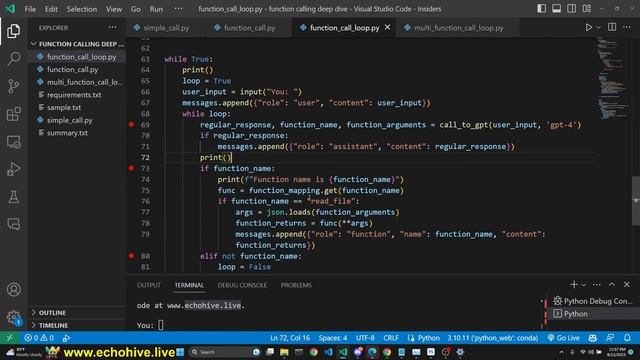The height and width of the screenshot is (360, 640).
Task: Open the View menu
Action: point(114,9)
